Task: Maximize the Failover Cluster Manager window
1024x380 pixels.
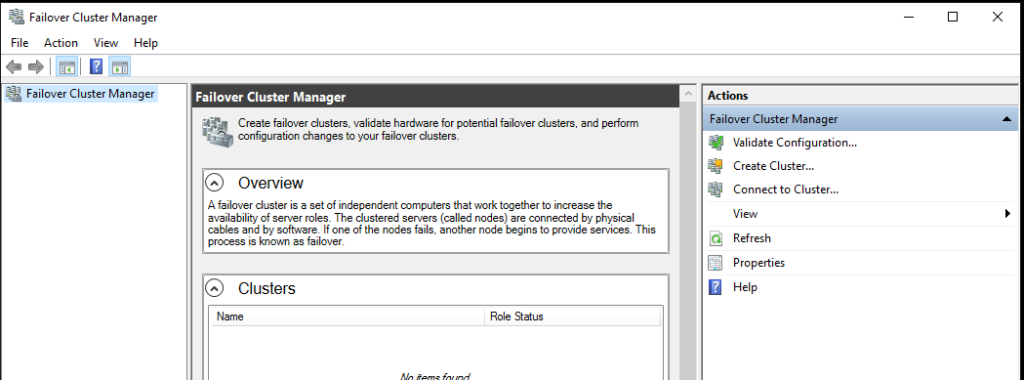Action: [x=953, y=17]
